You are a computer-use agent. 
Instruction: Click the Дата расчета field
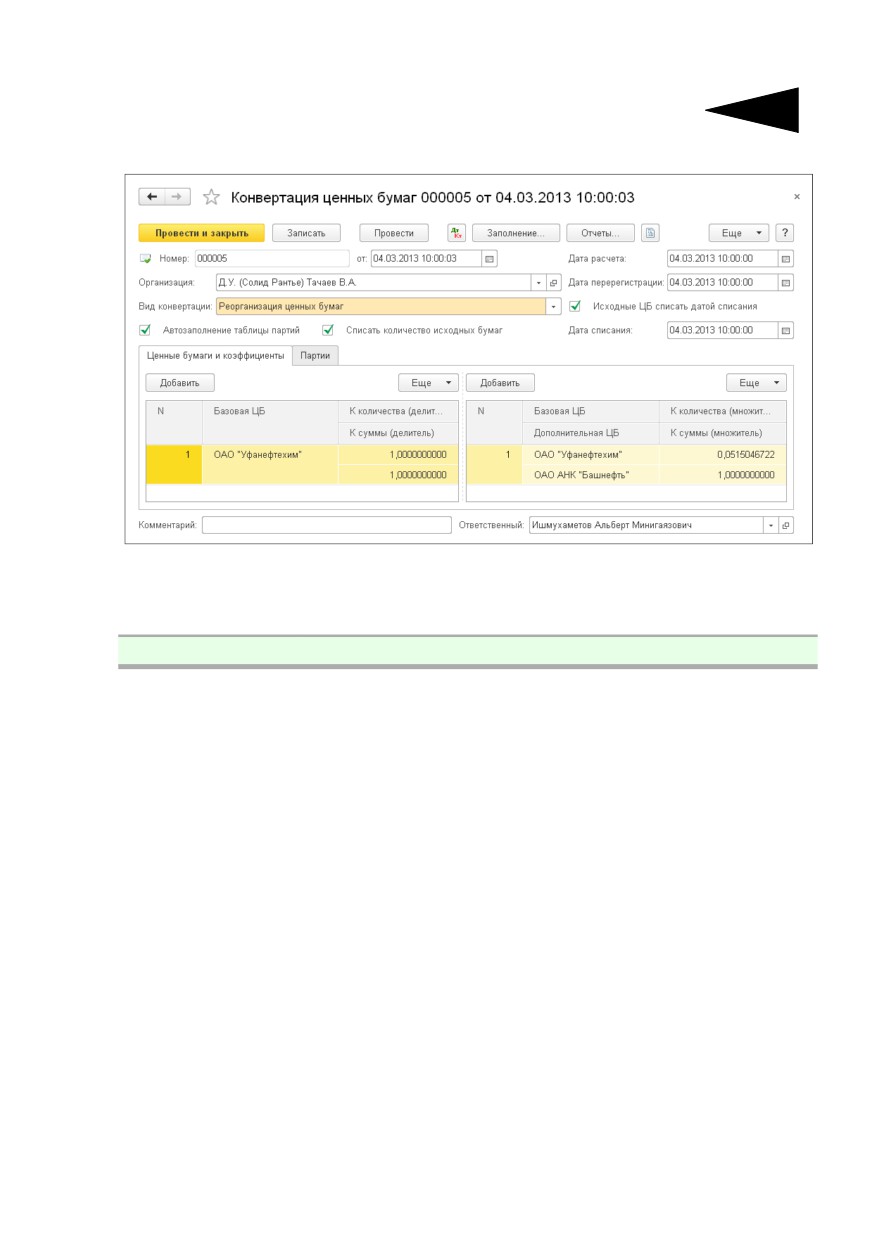pos(723,258)
